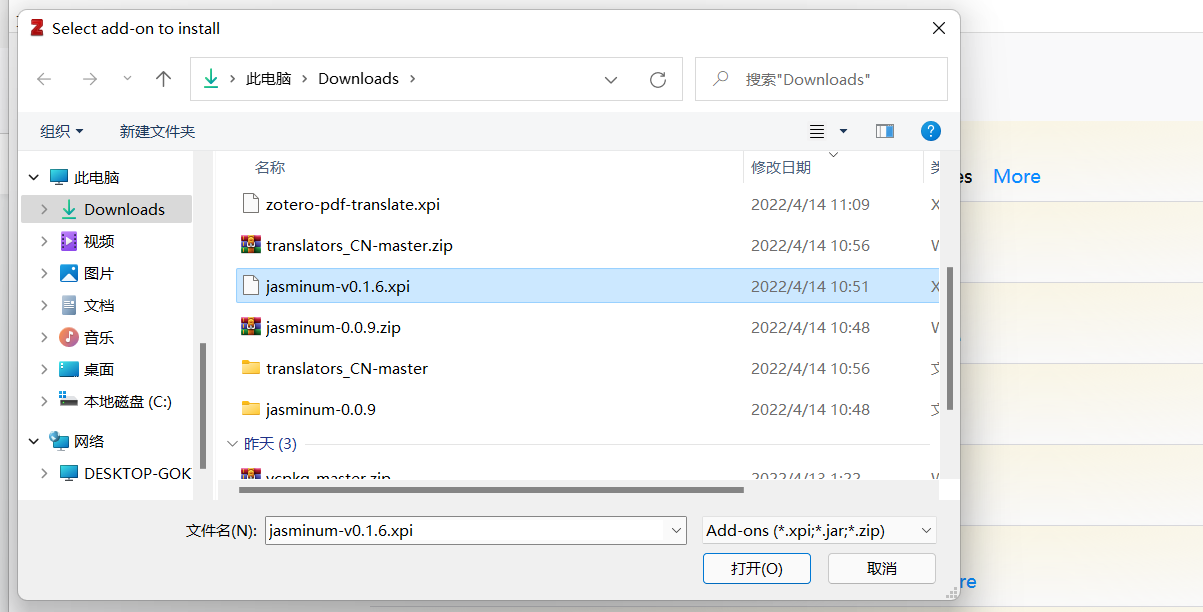Image resolution: width=1203 pixels, height=612 pixels.
Task: Refresh the Downloads folder view
Action: [657, 79]
